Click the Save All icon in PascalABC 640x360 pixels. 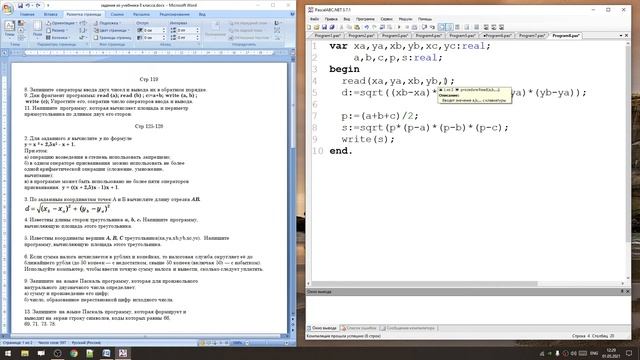(332, 27)
